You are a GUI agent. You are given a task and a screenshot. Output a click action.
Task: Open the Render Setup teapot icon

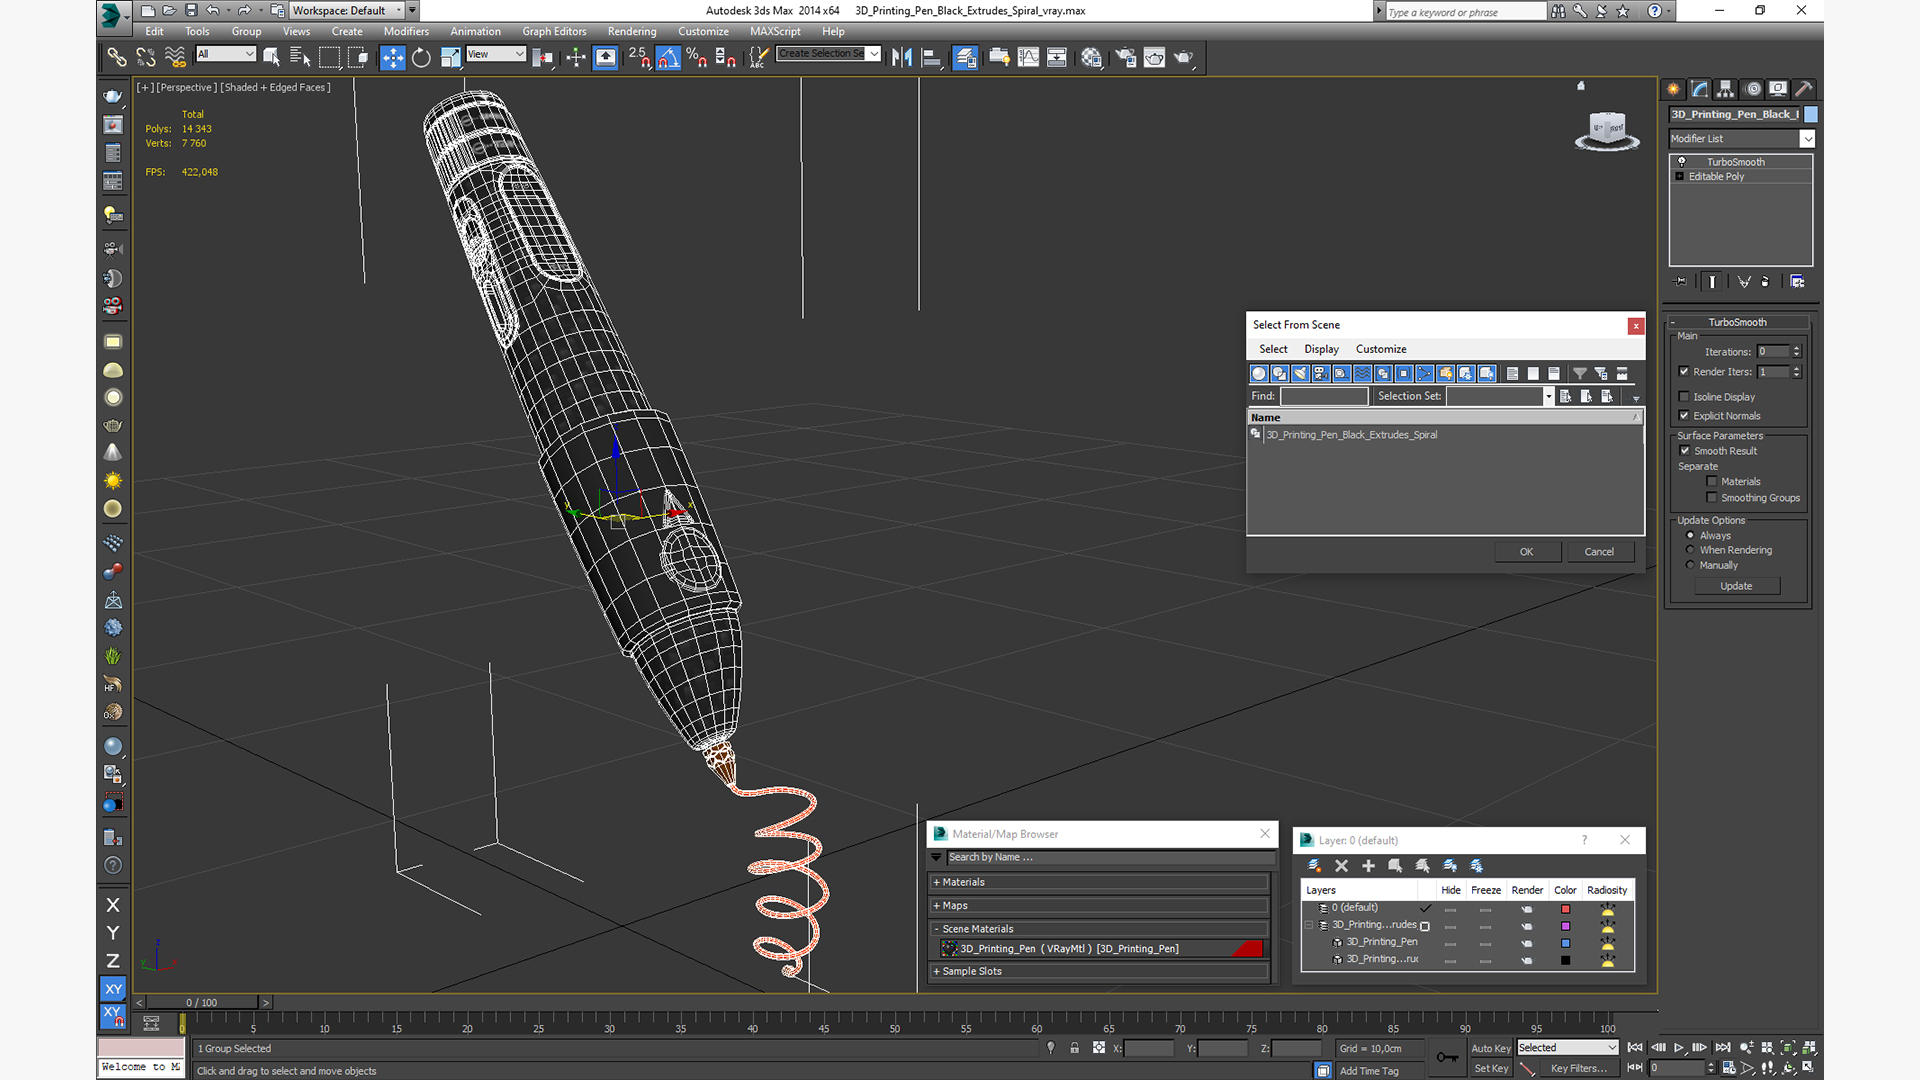1126,57
